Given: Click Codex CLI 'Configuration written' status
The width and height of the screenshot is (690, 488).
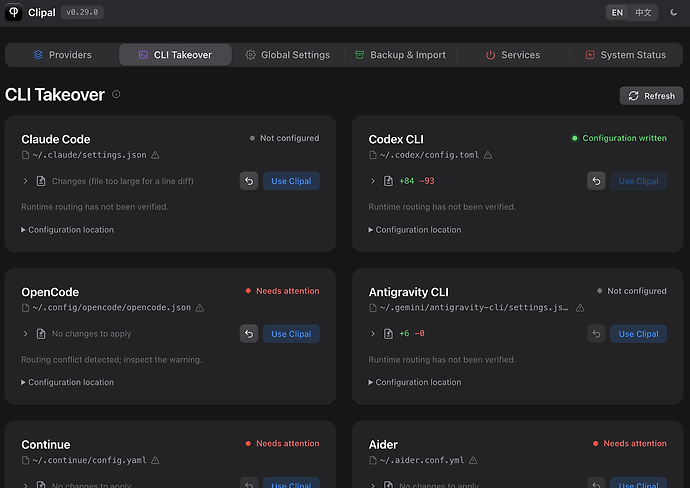Looking at the screenshot, I should (x=619, y=138).
